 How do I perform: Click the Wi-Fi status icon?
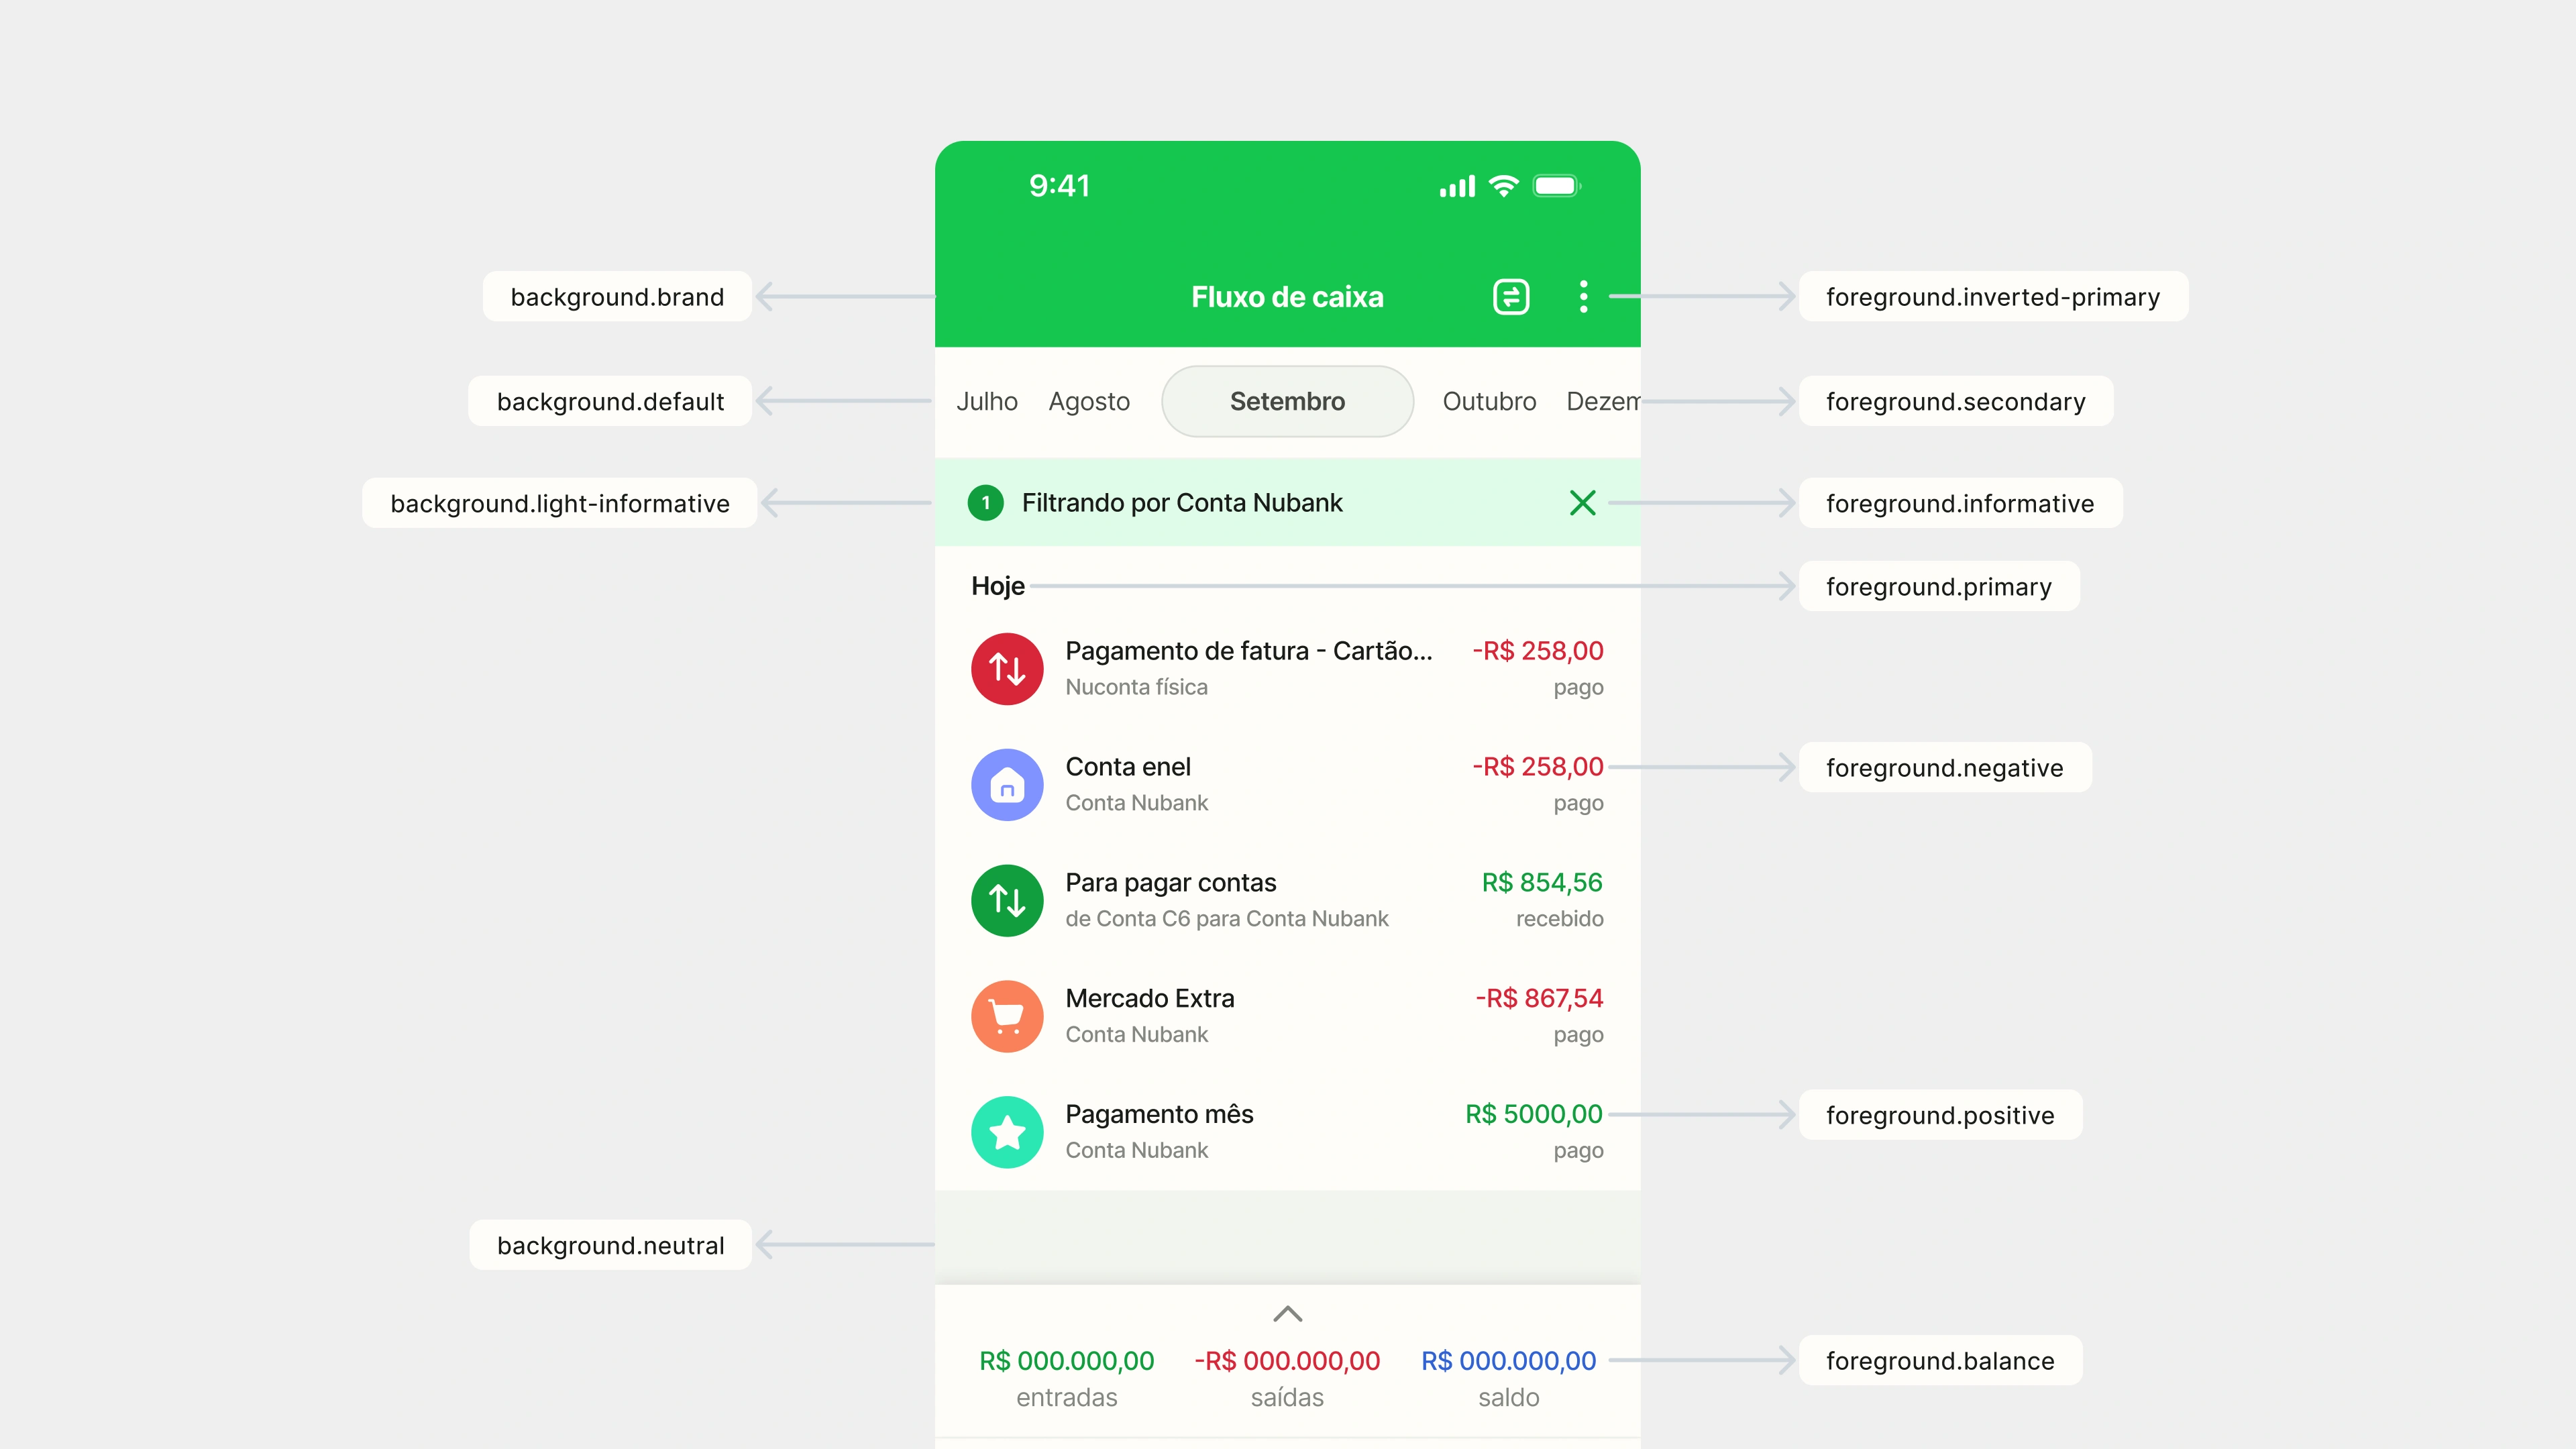pos(1503,186)
